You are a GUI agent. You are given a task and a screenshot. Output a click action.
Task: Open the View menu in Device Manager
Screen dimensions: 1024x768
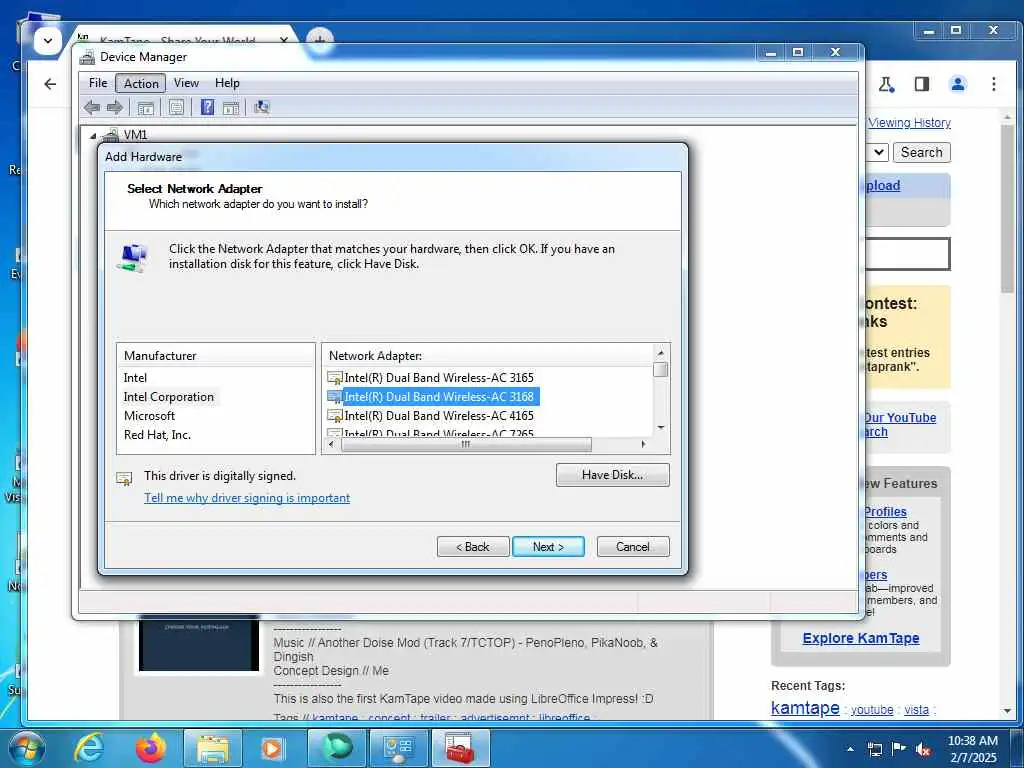click(186, 83)
